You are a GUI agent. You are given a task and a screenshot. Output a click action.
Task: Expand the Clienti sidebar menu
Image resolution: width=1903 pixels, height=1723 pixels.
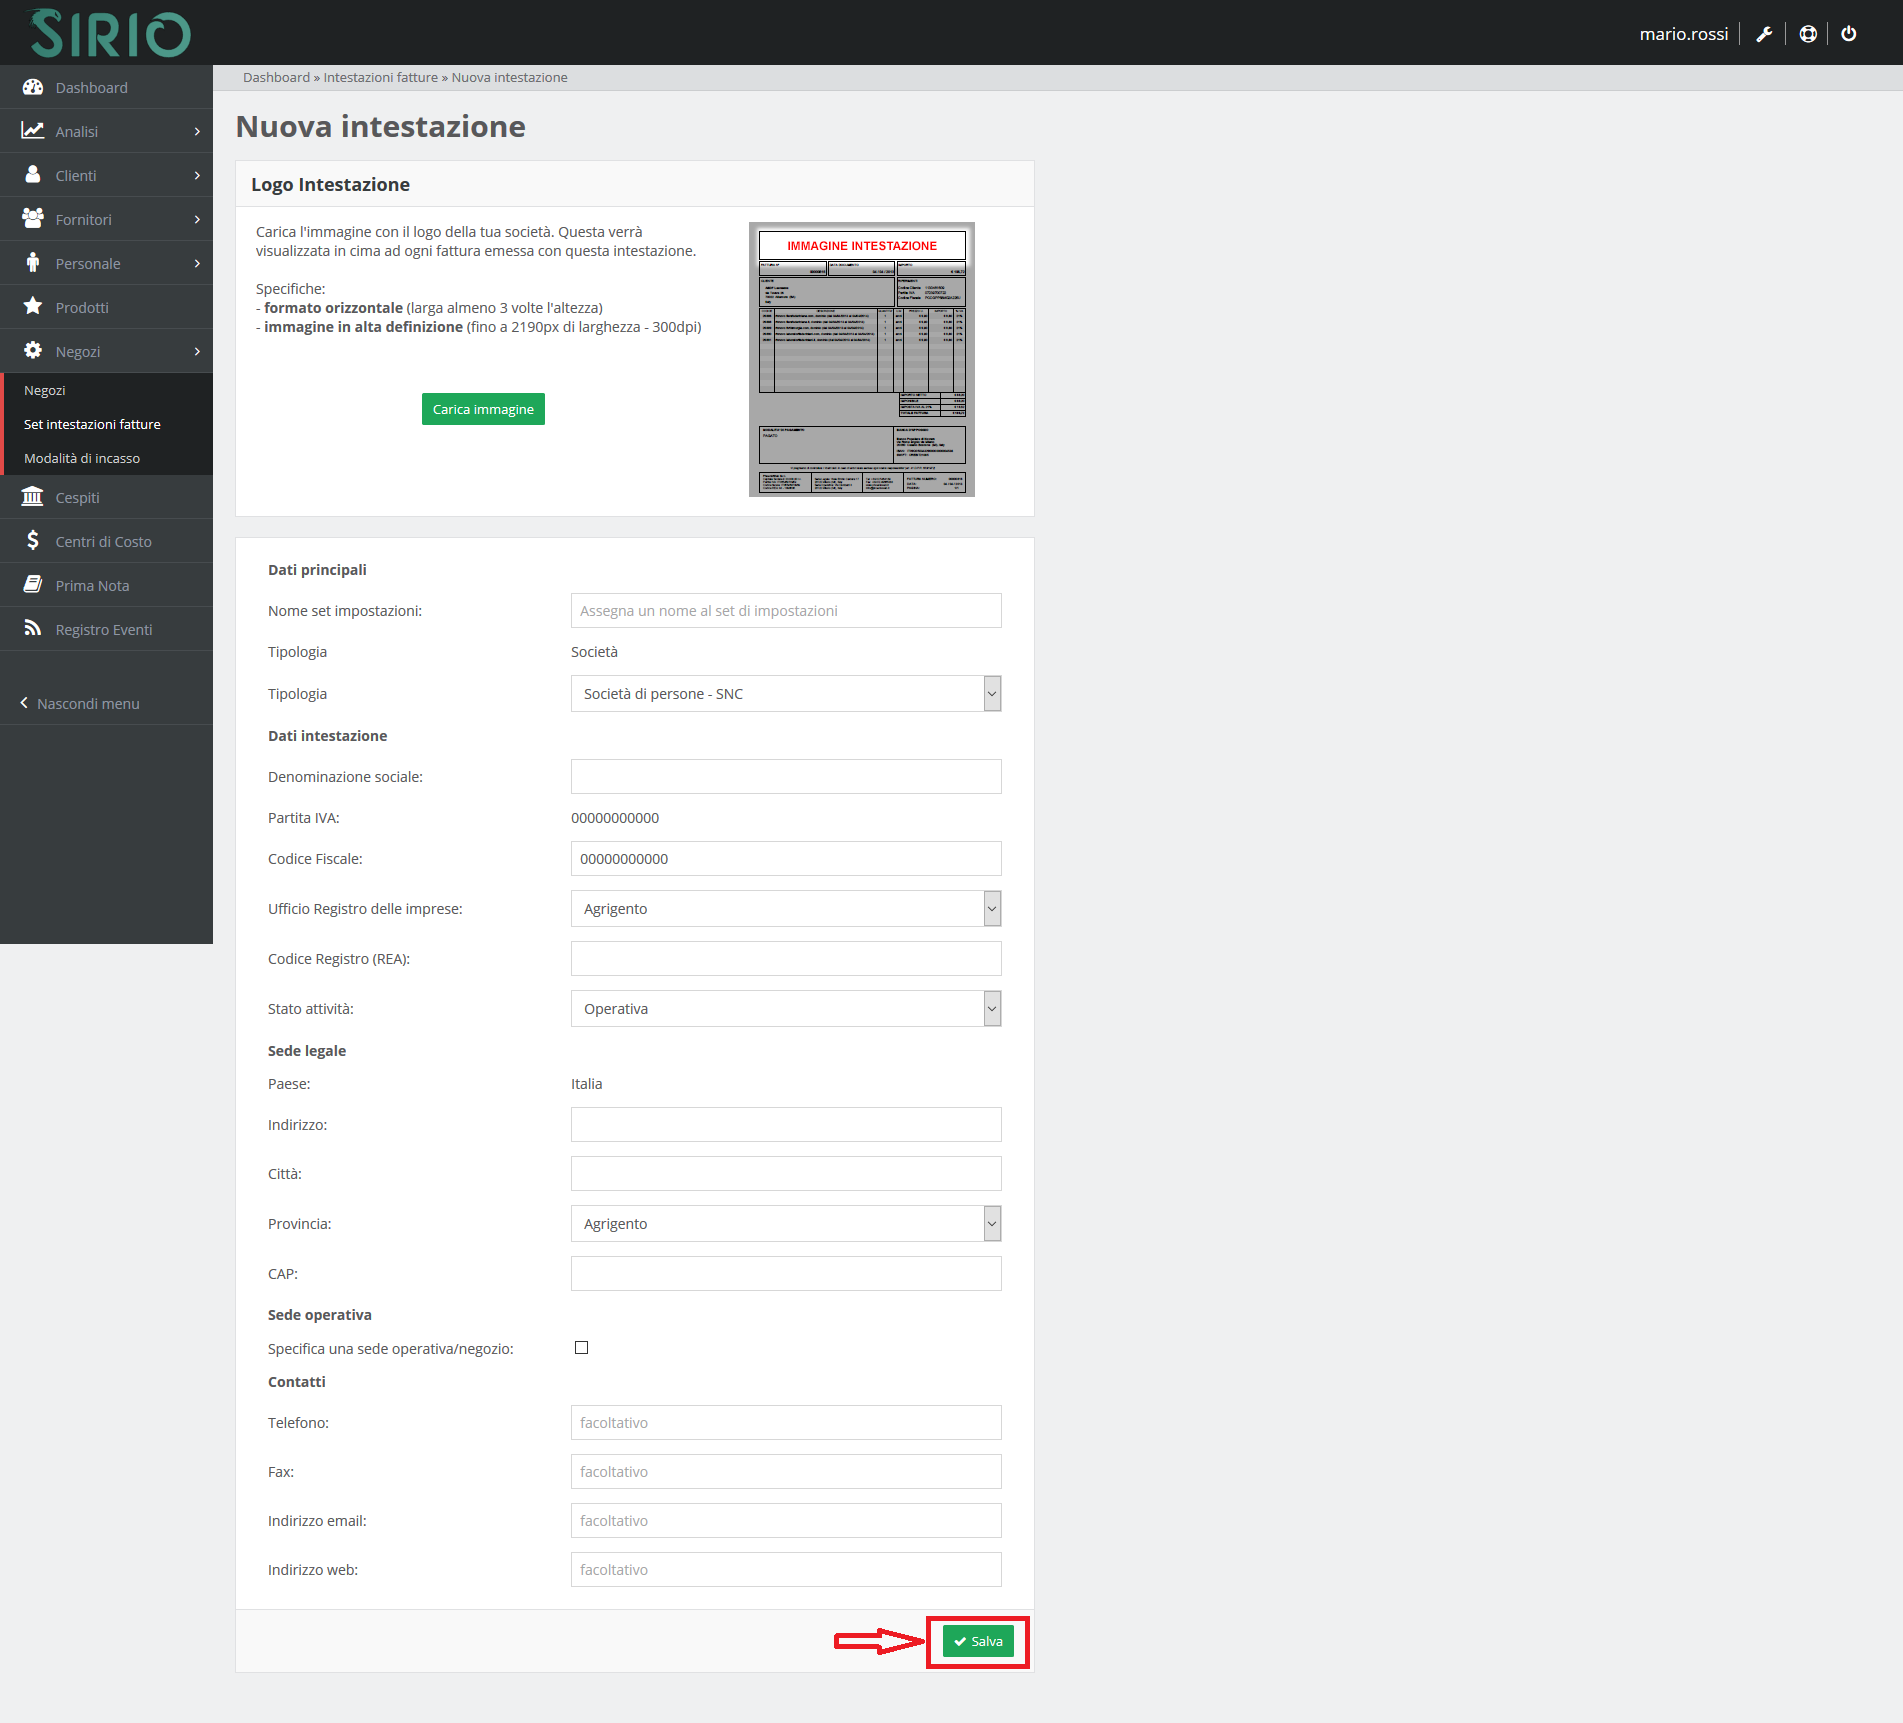coord(106,176)
